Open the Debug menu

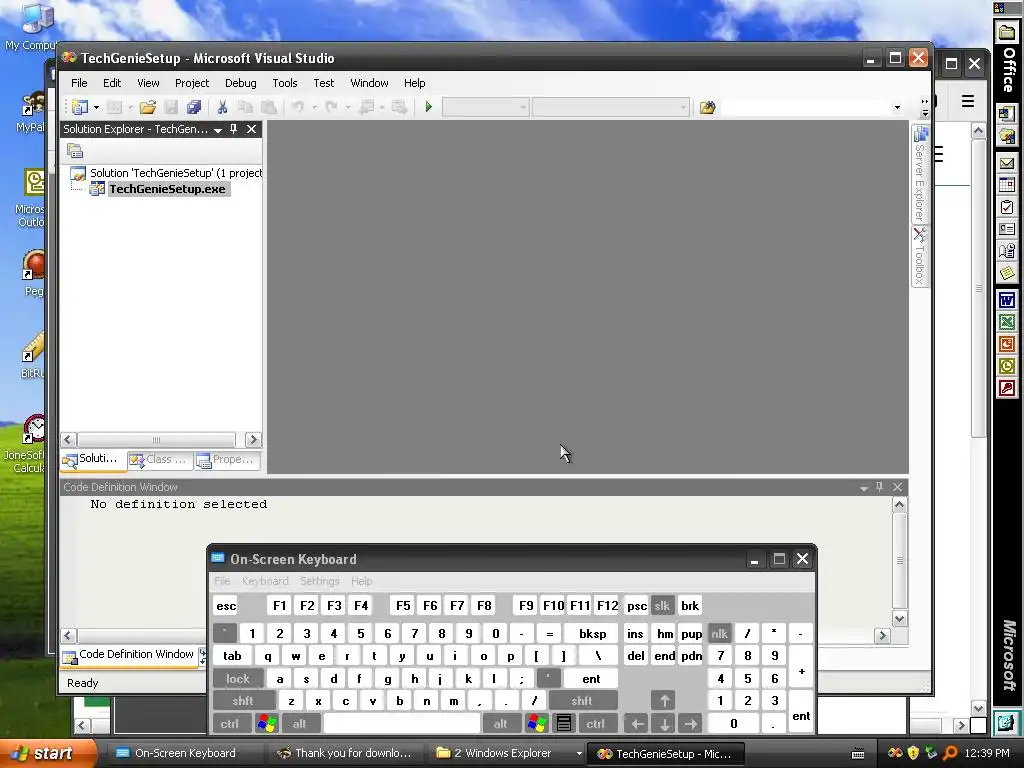tap(240, 83)
